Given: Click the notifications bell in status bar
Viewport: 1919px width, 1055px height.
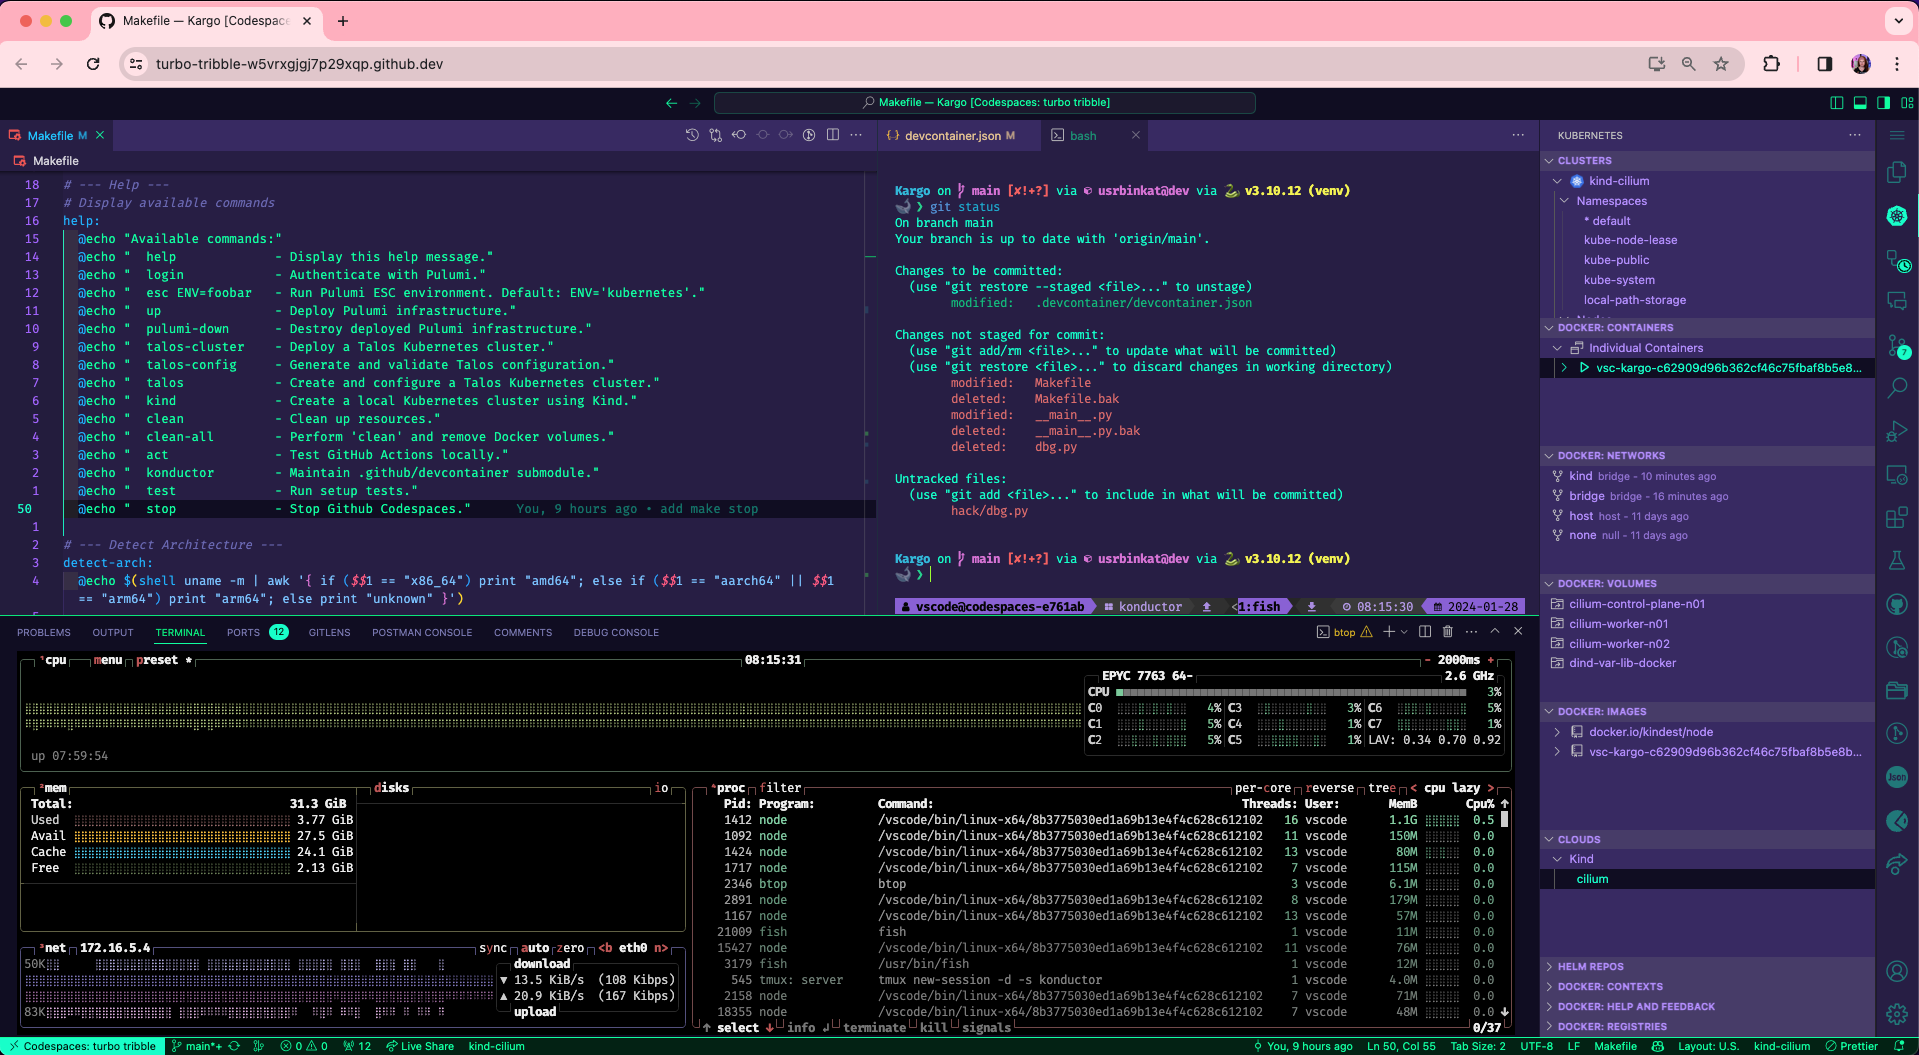Looking at the screenshot, I should [1899, 1046].
